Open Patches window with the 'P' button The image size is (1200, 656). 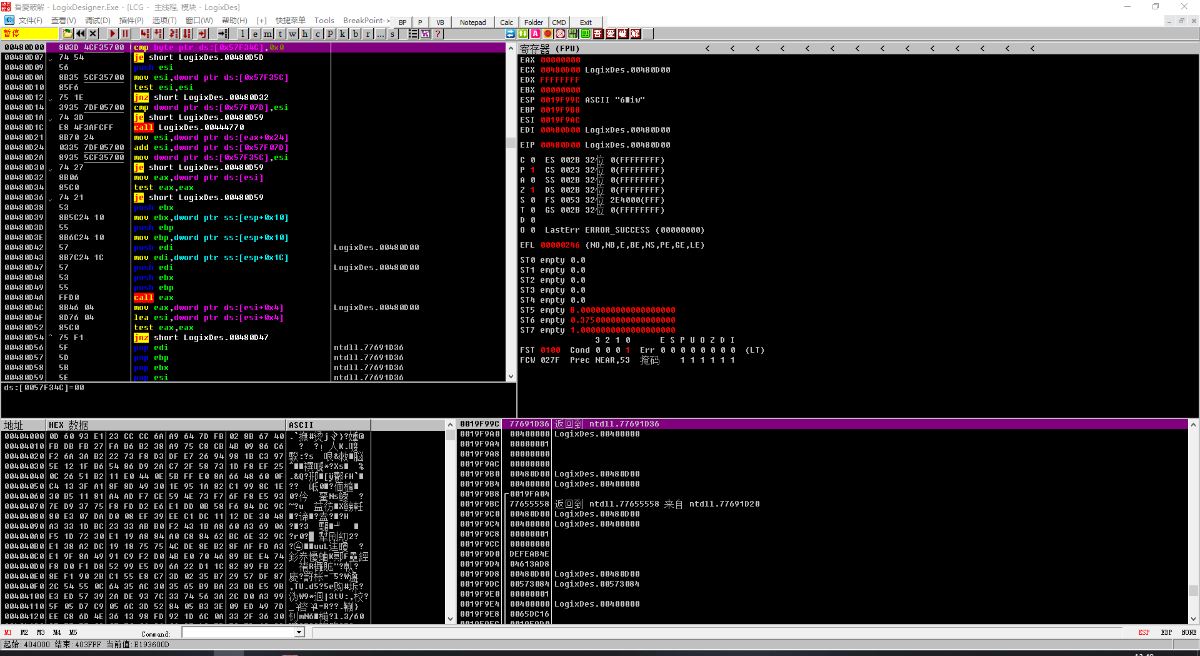click(x=331, y=33)
